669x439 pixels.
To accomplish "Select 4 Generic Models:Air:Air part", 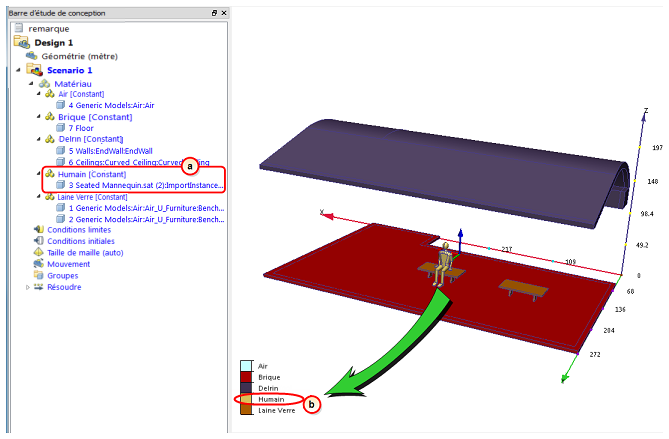I will pyautogui.click(x=111, y=105).
